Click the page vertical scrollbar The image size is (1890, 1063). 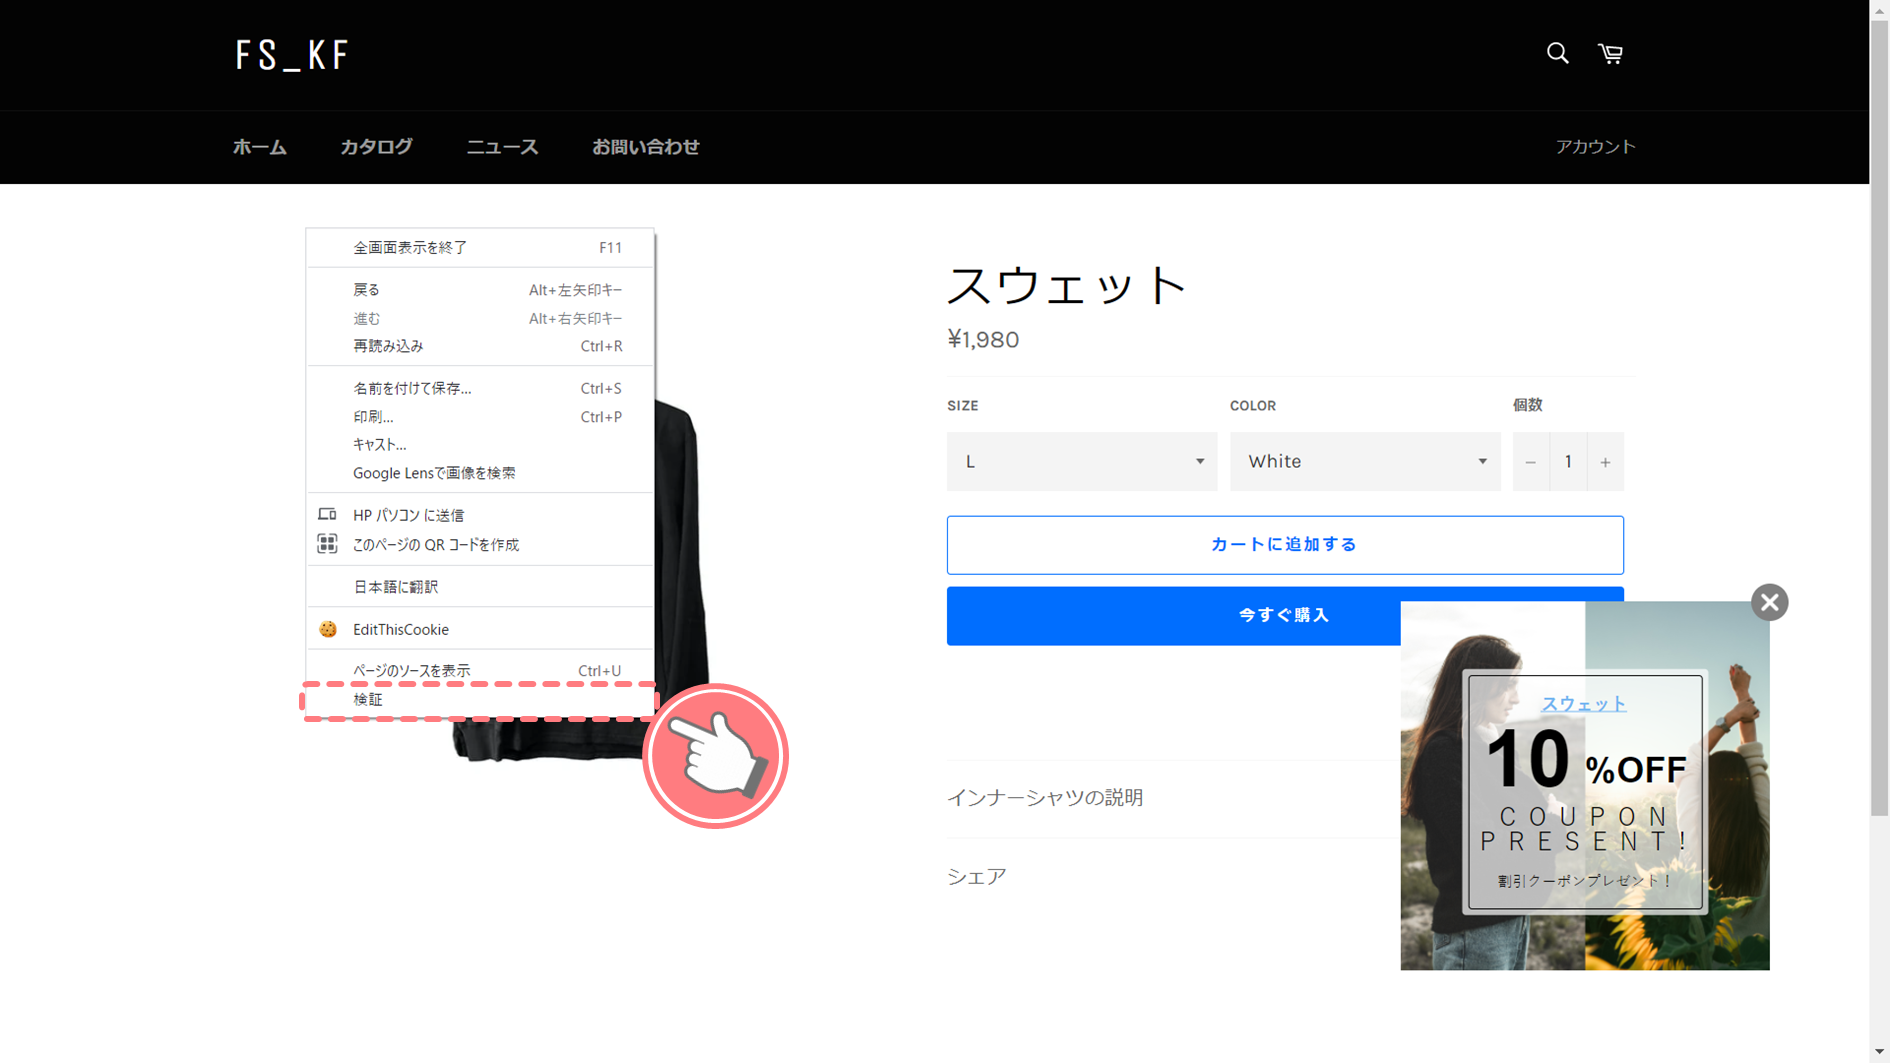coord(1880,416)
